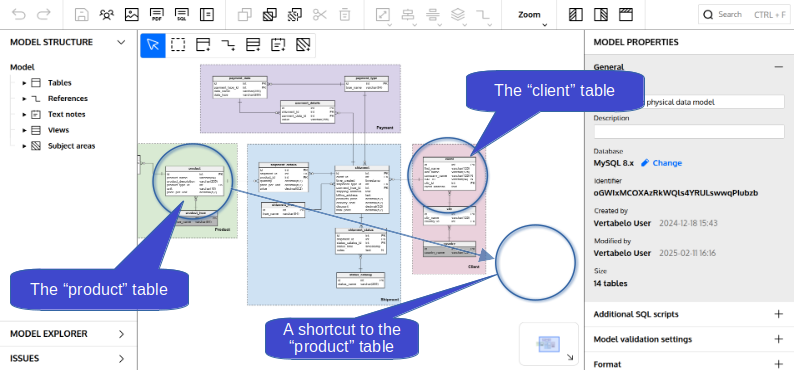Click the Description input field
794x370 pixels.
pyautogui.click(x=689, y=132)
